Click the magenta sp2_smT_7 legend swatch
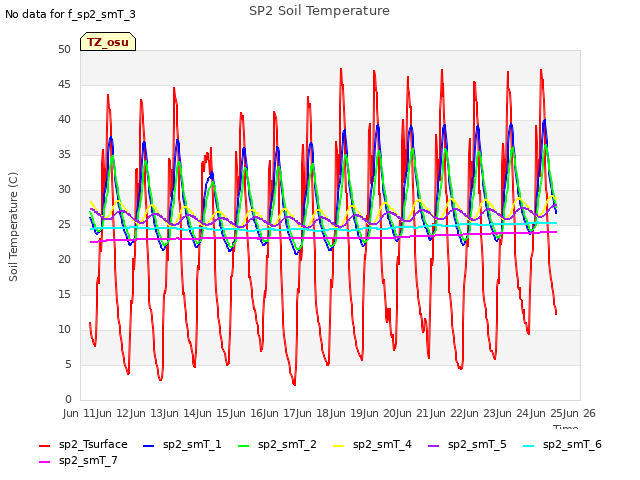640x480 pixels. (x=44, y=462)
